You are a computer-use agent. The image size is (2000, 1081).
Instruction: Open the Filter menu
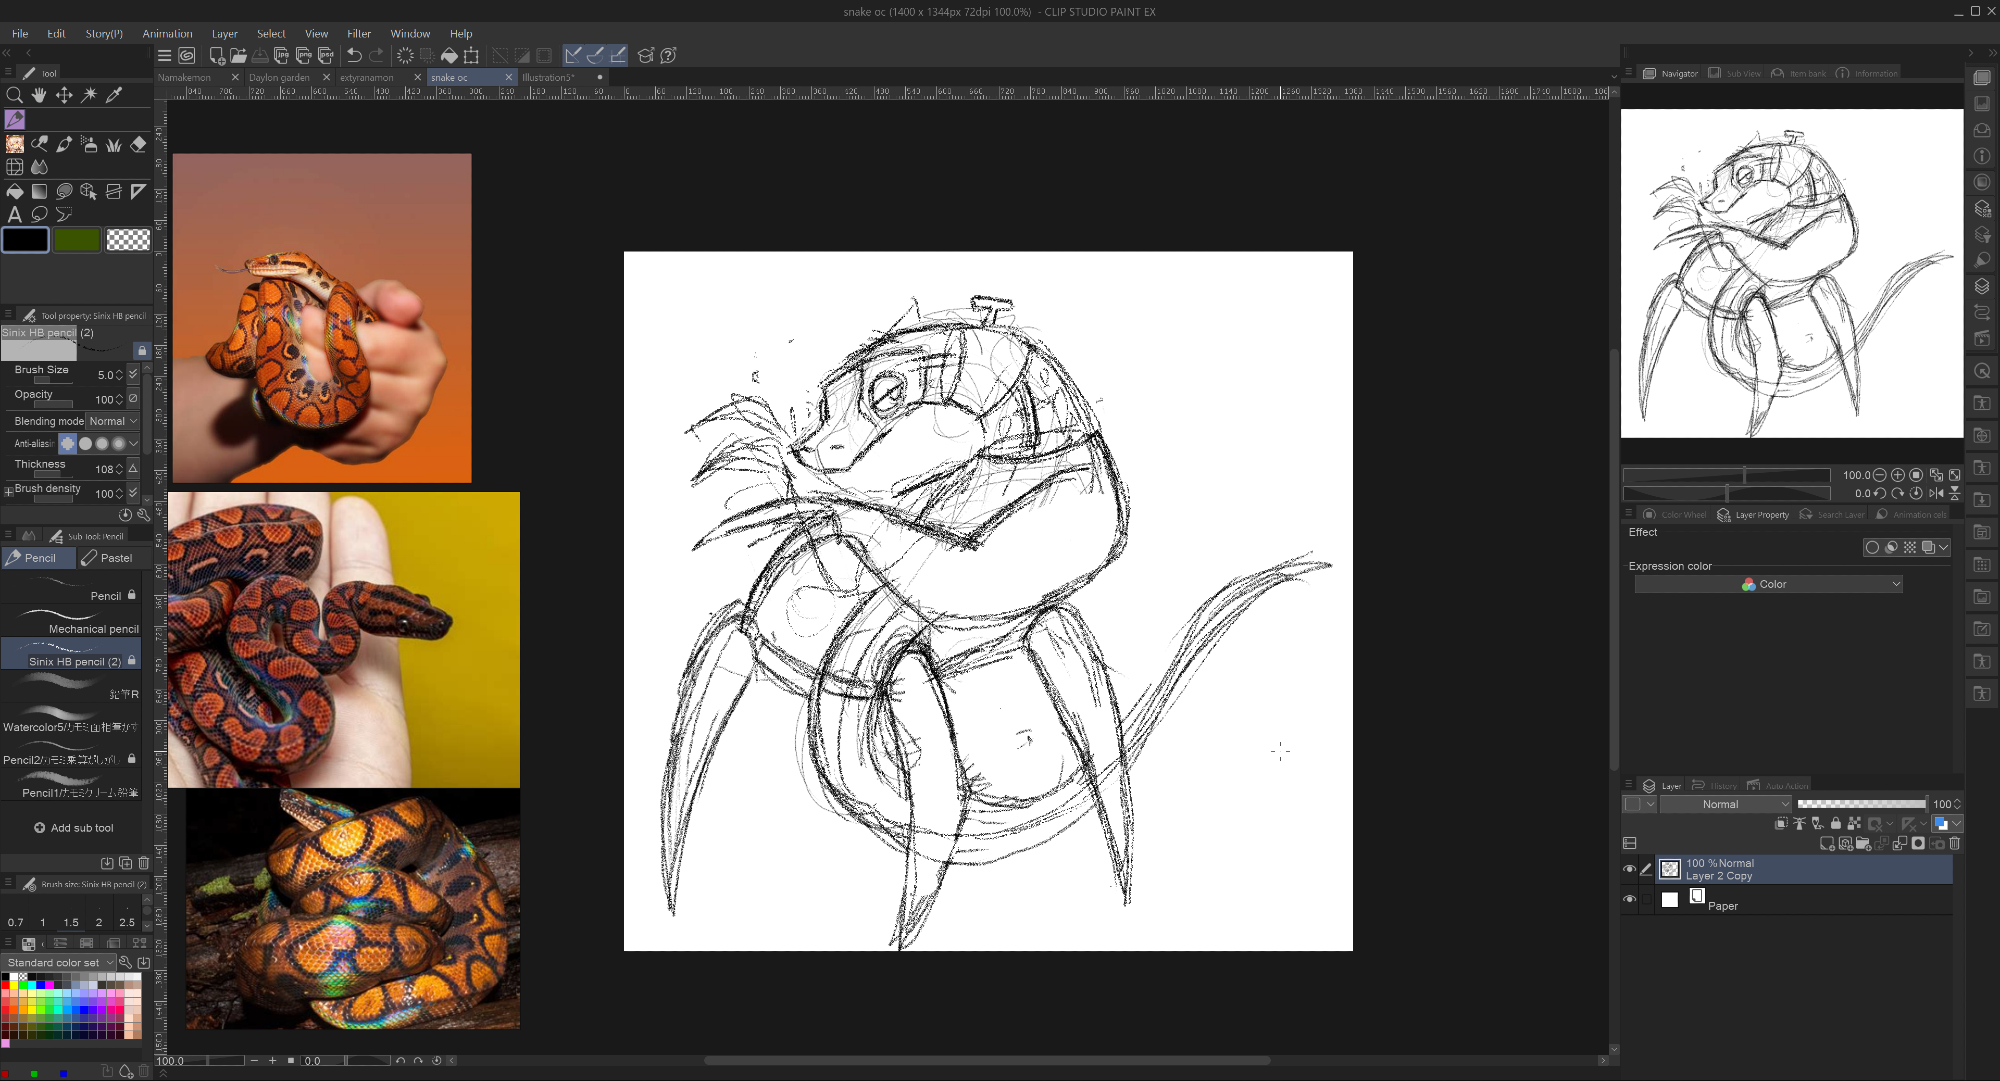coord(358,33)
